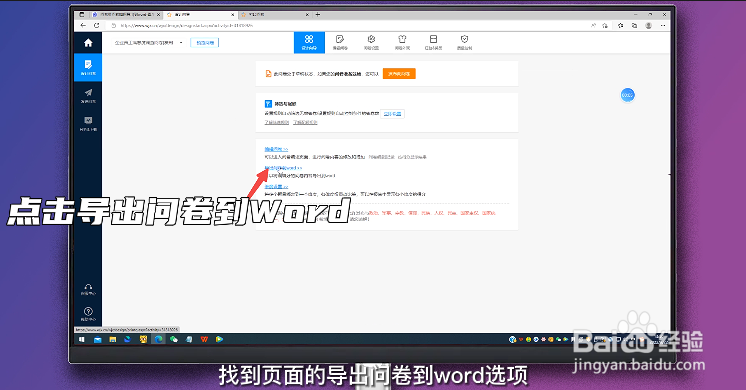This screenshot has width=746, height=390.
Task: Reload the page with the refresh icon
Action: click(x=97, y=25)
